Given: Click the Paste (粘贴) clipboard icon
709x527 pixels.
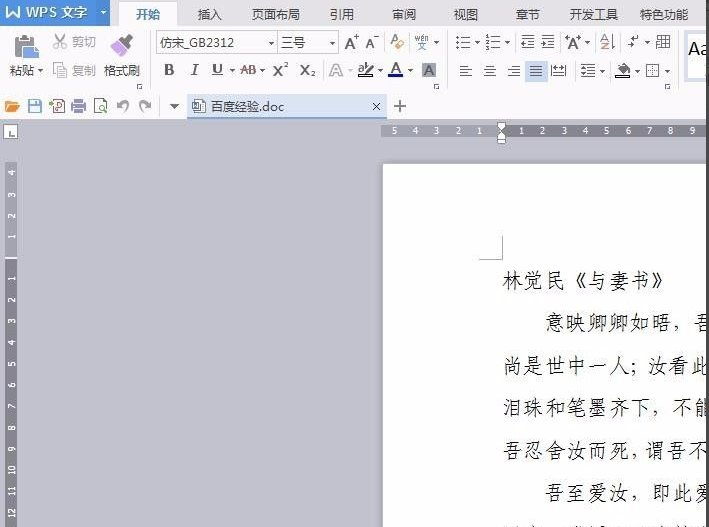Looking at the screenshot, I should [x=26, y=47].
